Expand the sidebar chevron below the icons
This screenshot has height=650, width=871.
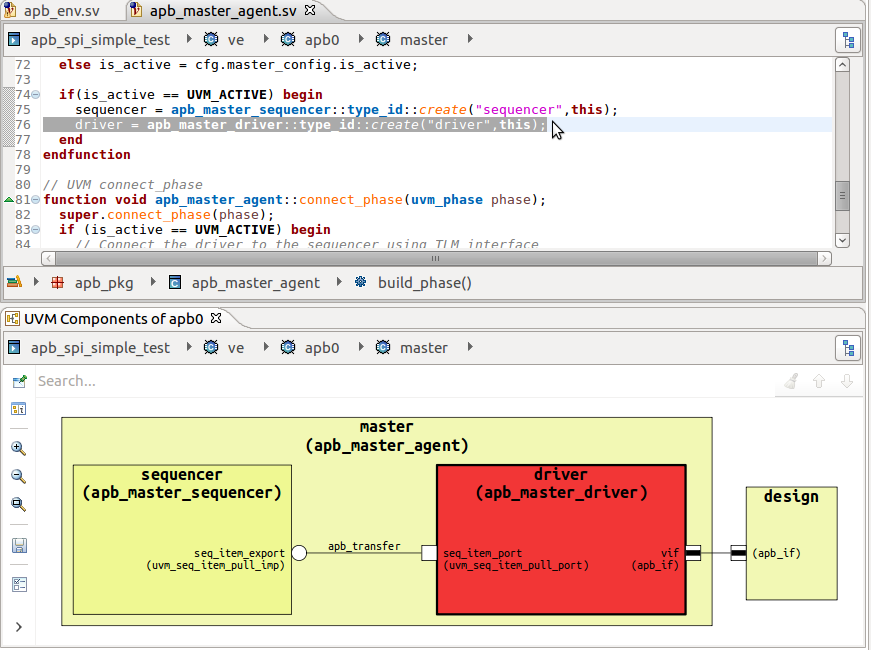click(18, 627)
